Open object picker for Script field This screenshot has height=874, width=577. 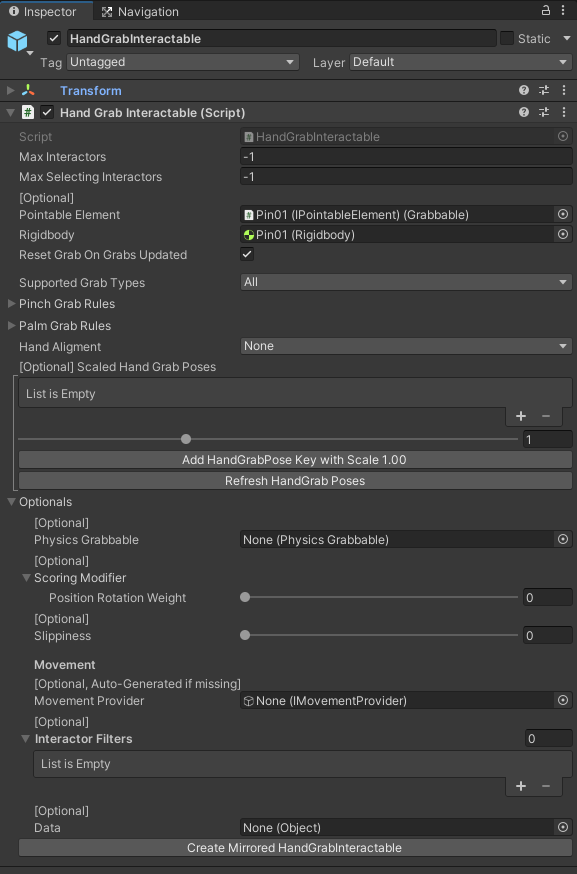(563, 137)
